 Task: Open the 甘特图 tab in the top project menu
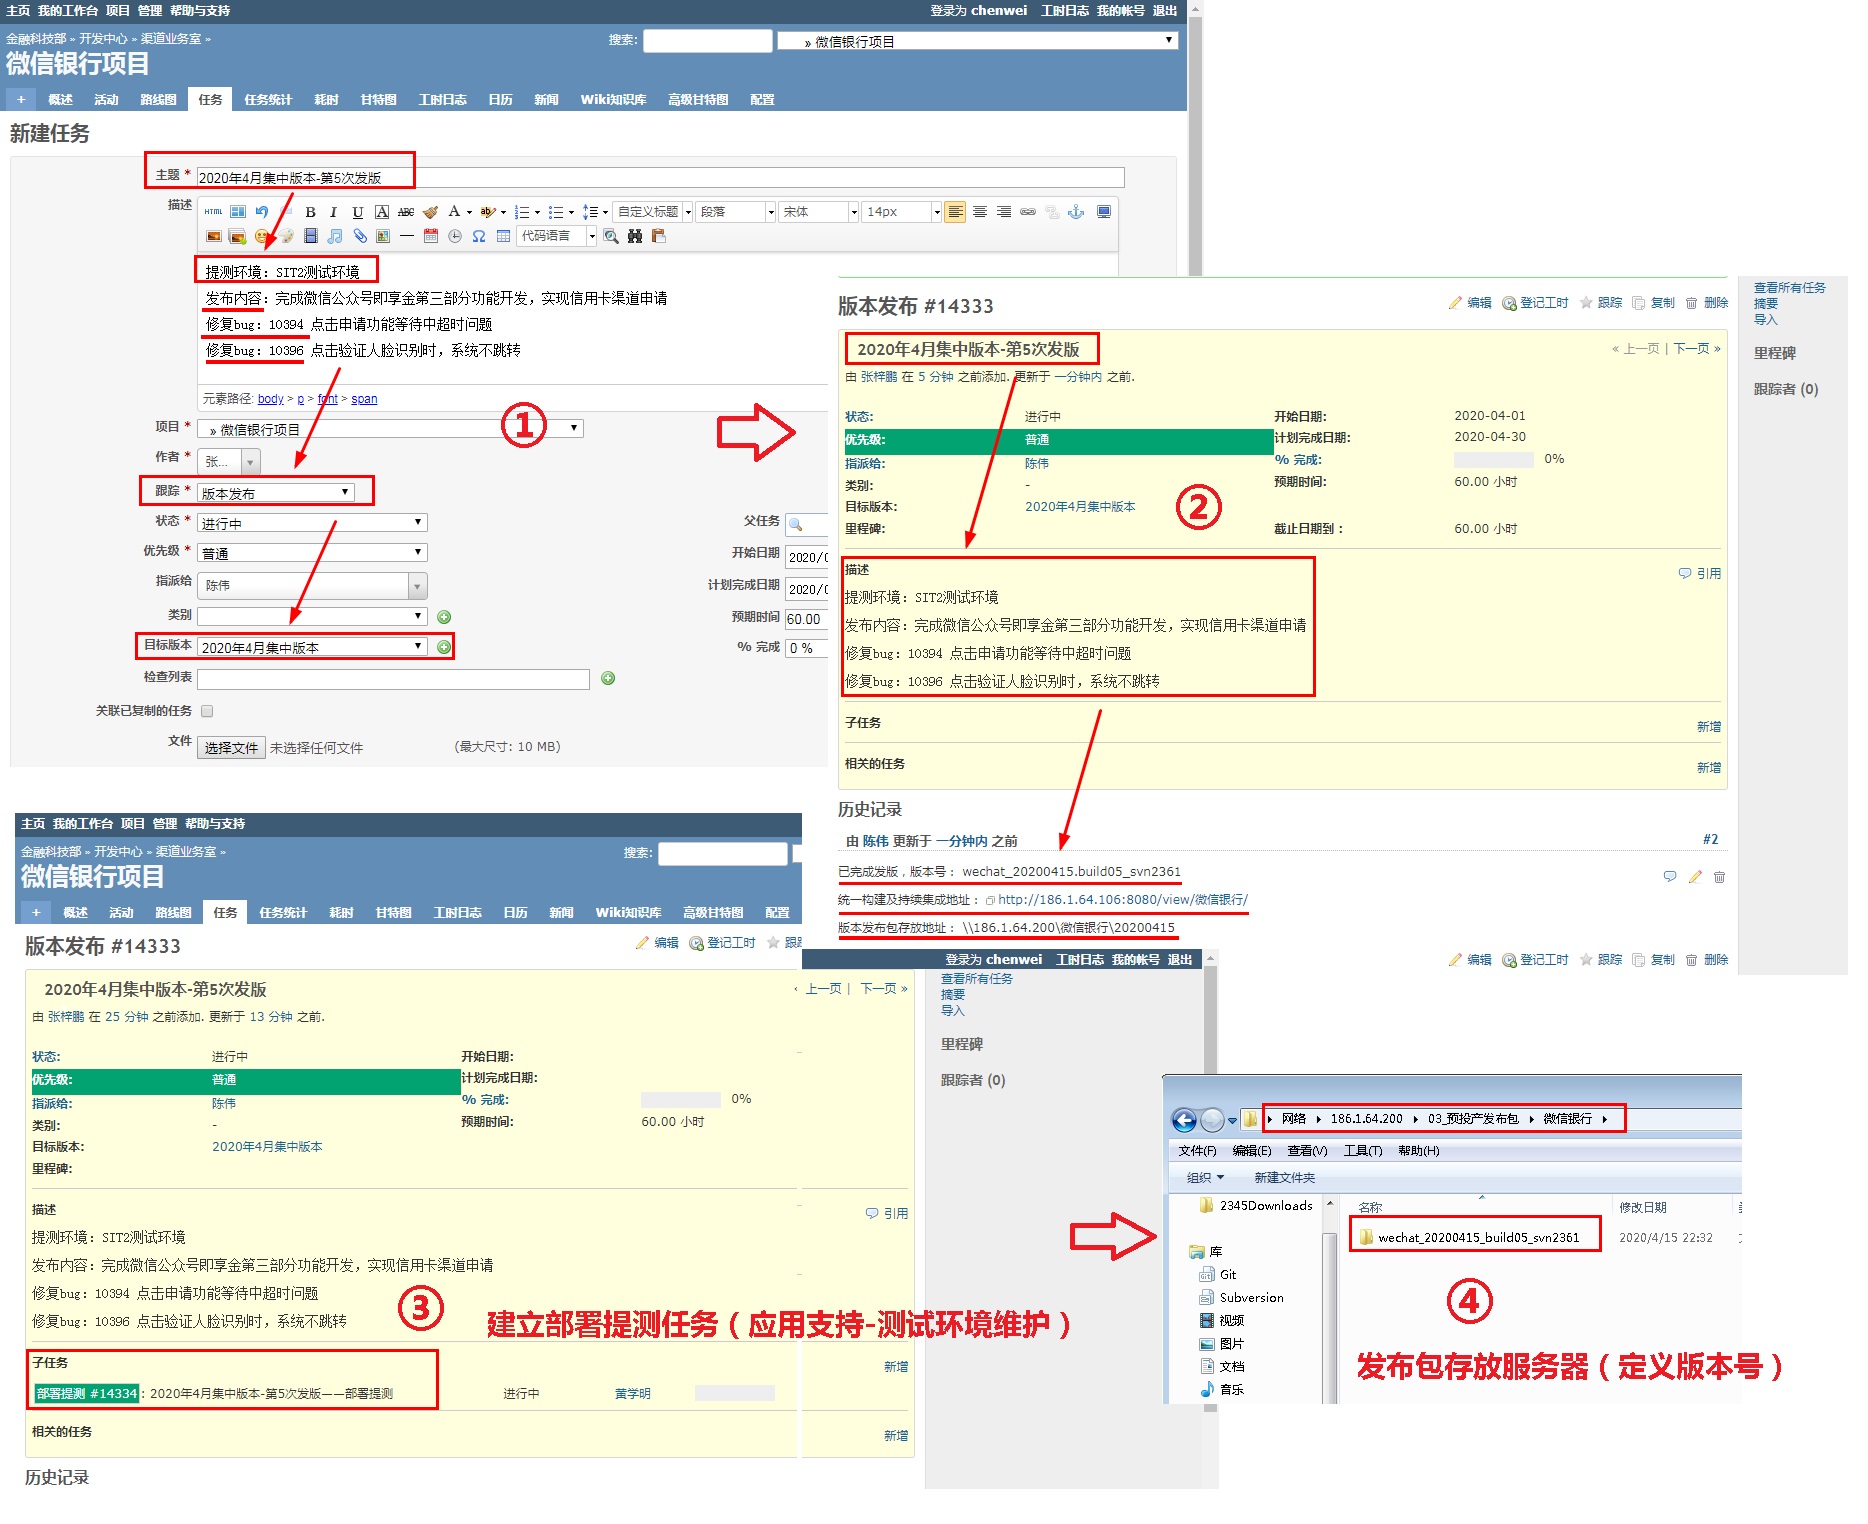point(378,99)
